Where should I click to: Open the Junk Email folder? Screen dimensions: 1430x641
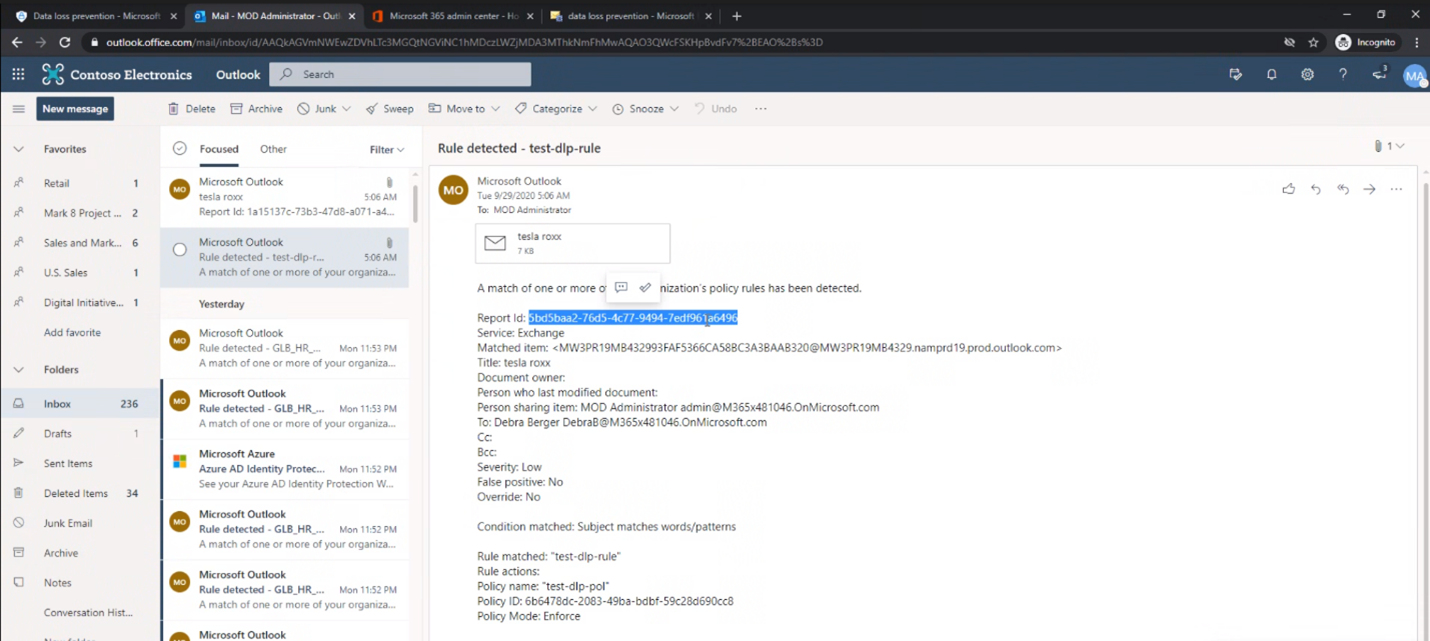[80, 523]
